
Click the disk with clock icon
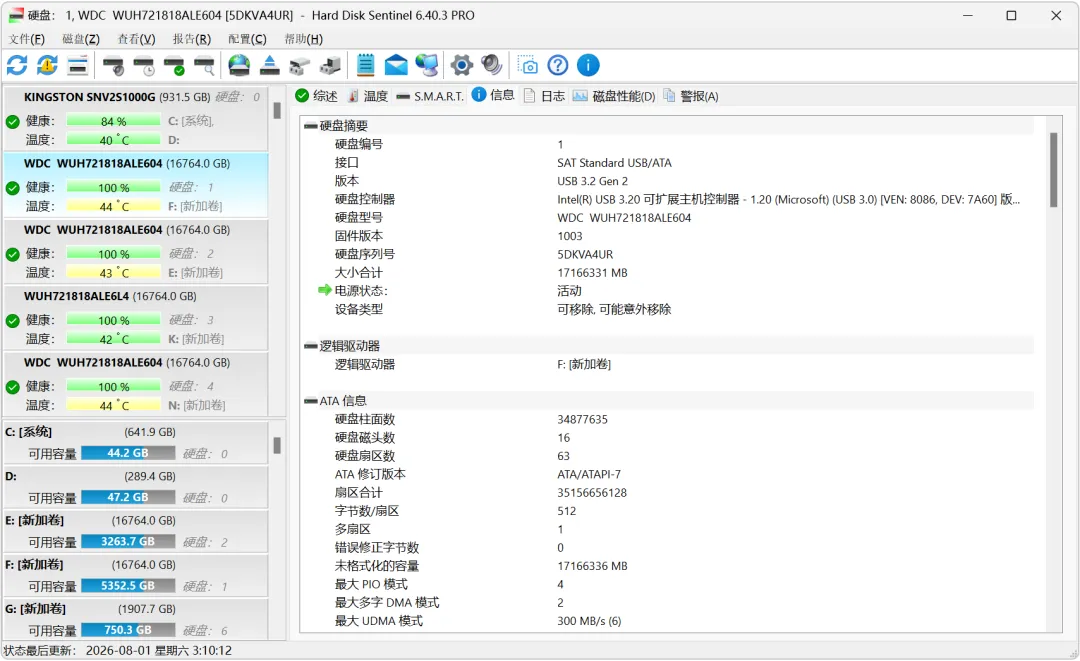pyautogui.click(x=144, y=66)
